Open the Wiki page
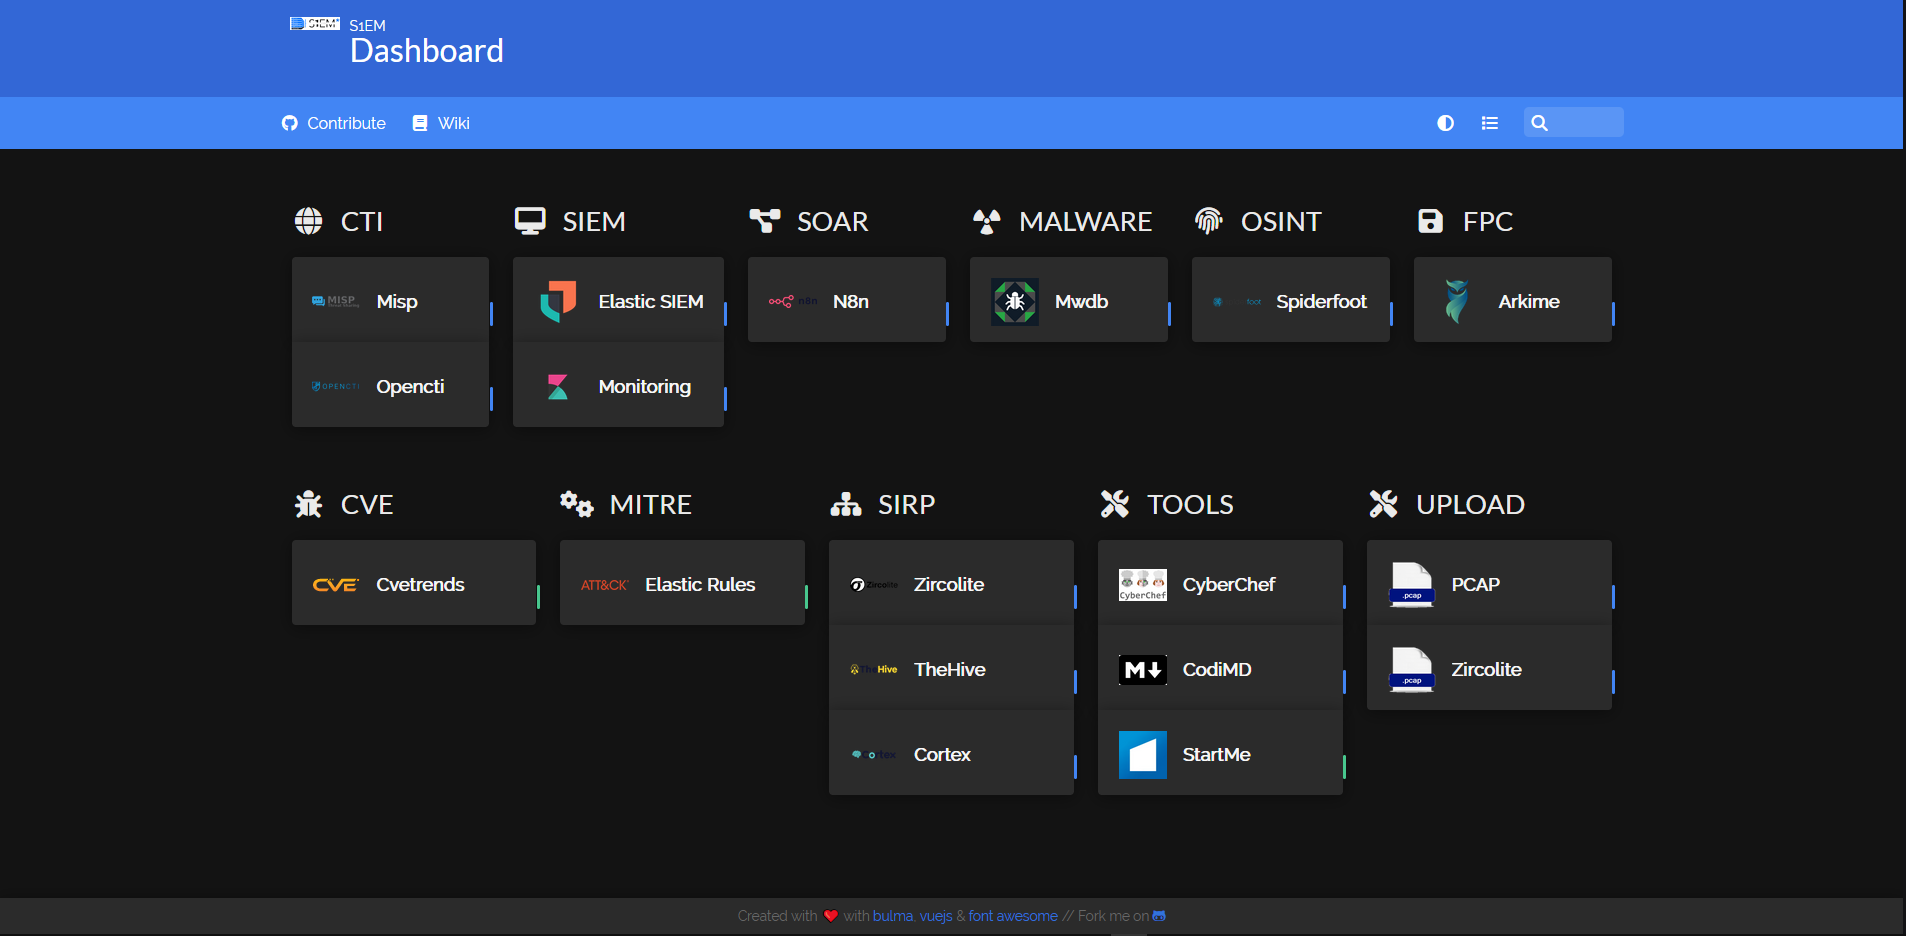1906x936 pixels. (x=440, y=122)
